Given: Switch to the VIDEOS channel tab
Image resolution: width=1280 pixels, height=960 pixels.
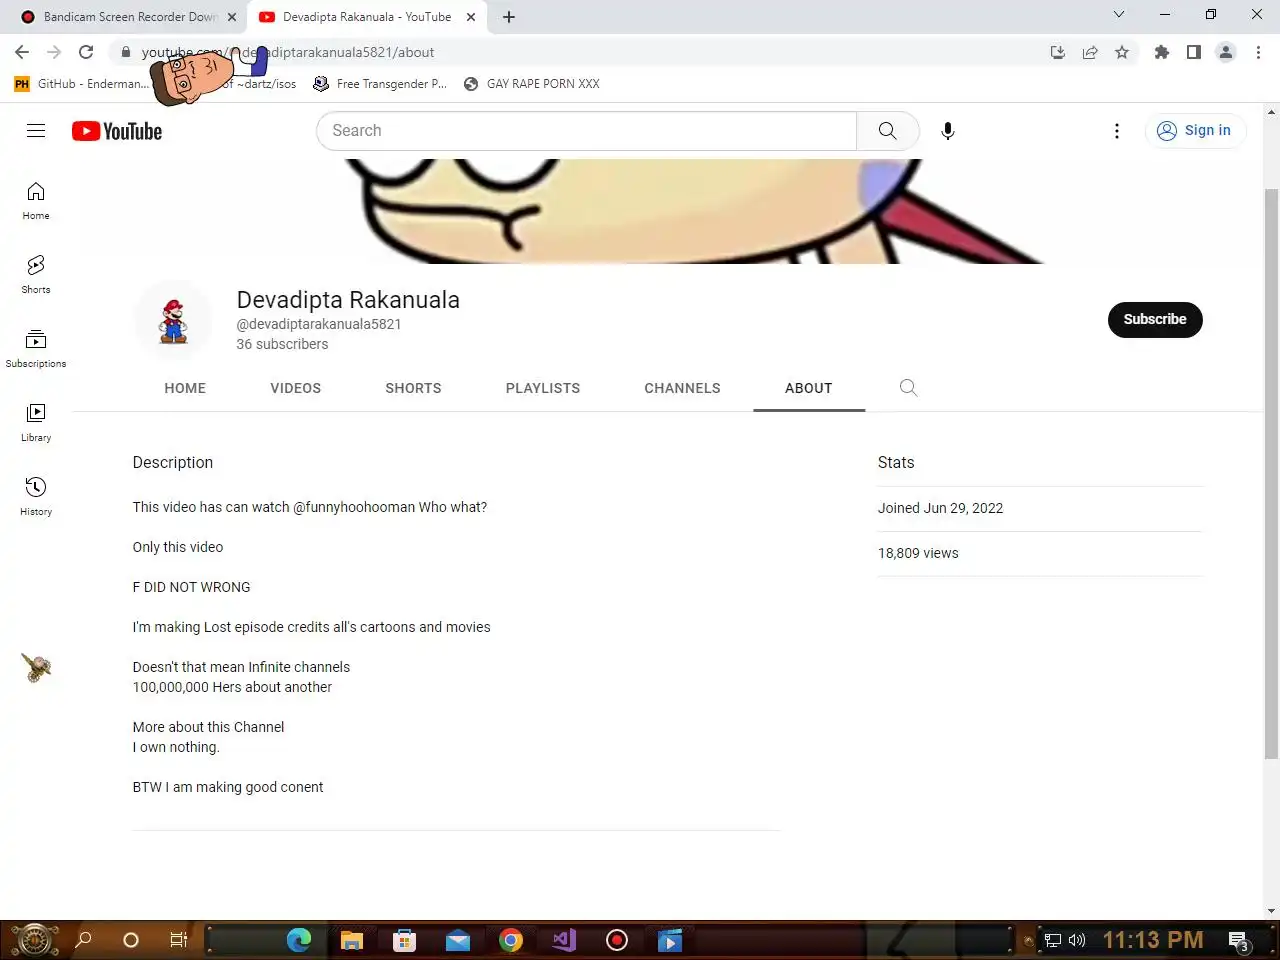Looking at the screenshot, I should 296,388.
